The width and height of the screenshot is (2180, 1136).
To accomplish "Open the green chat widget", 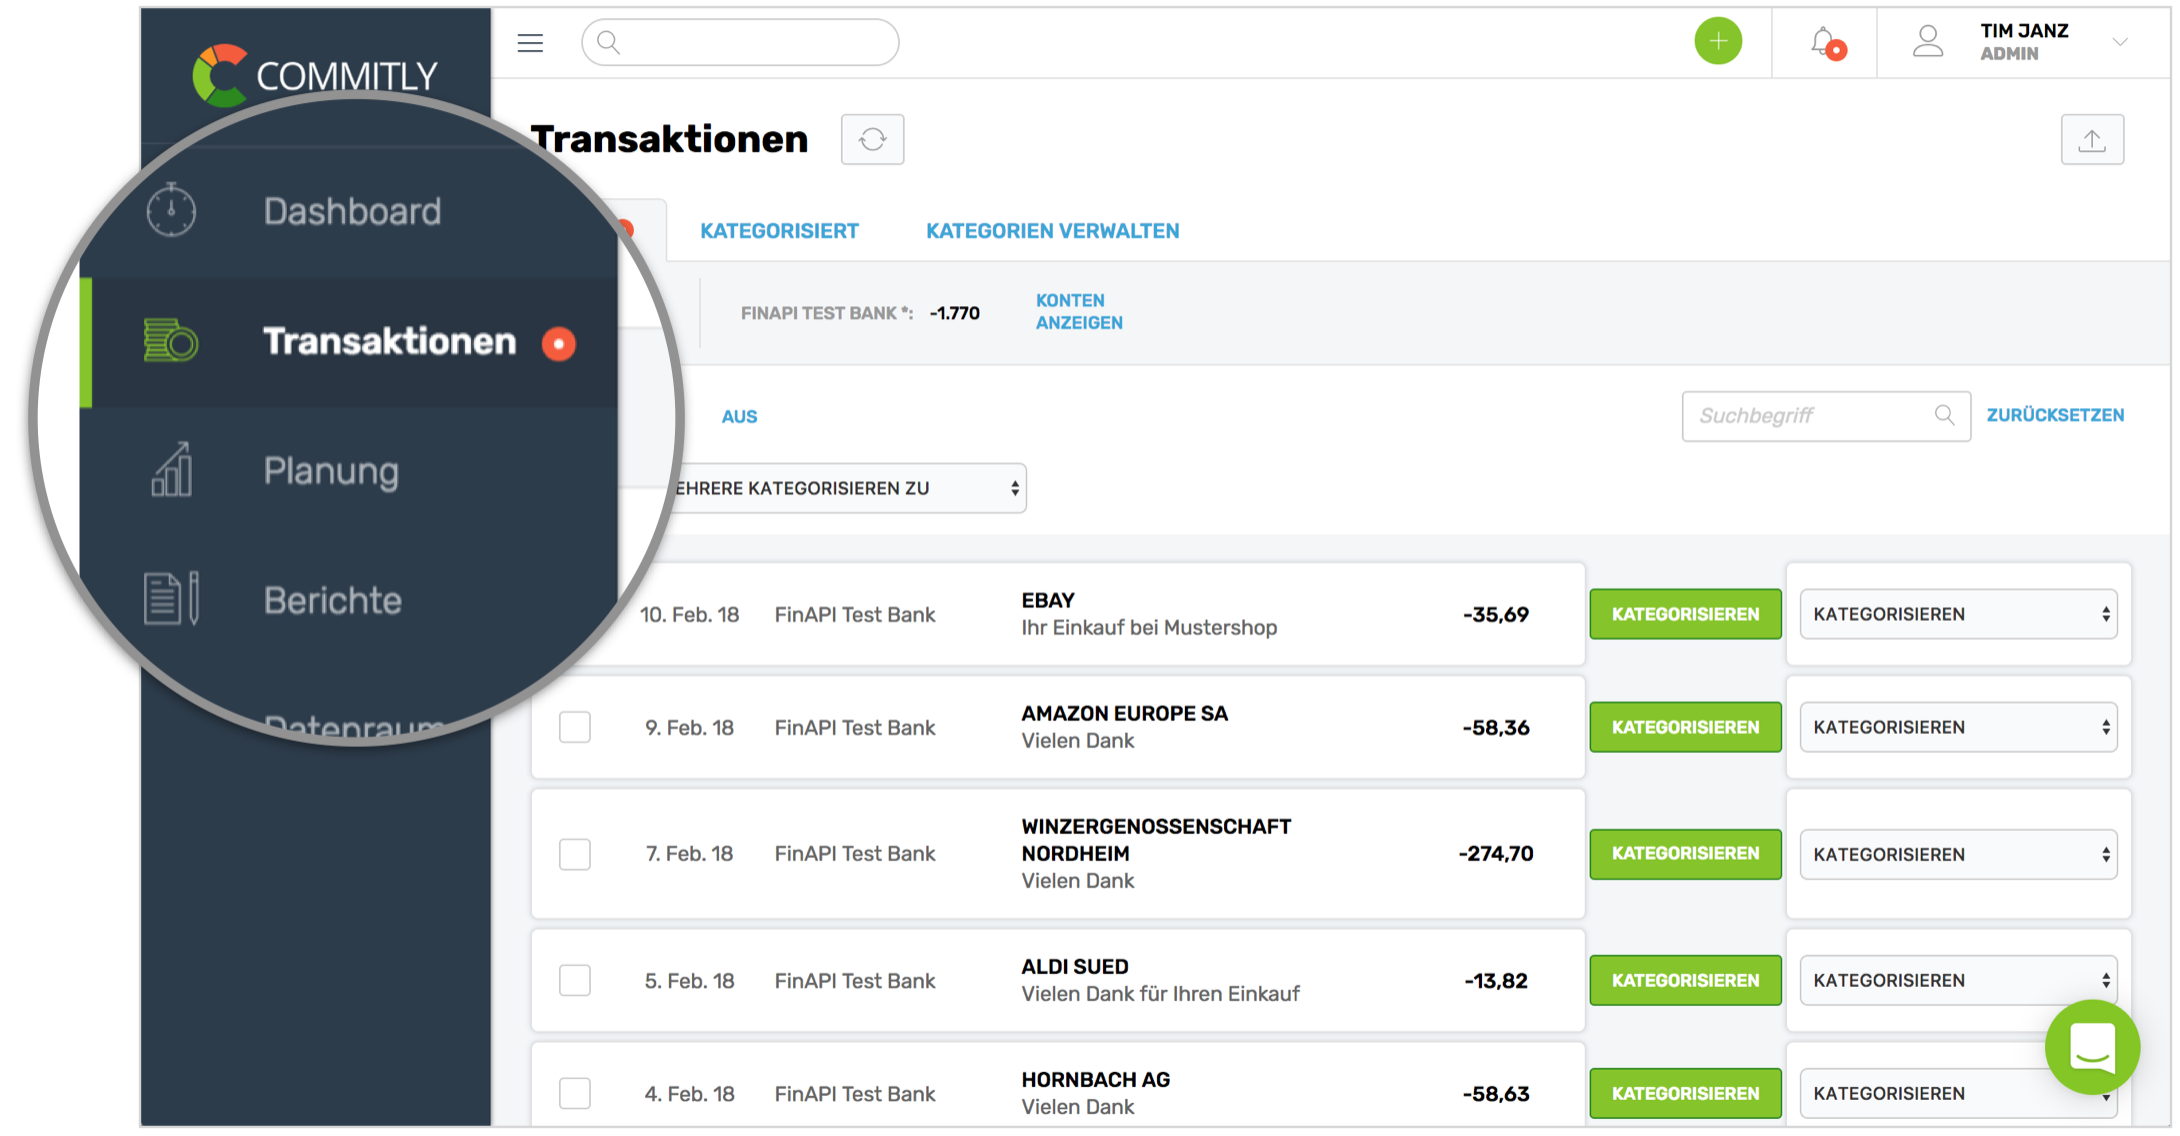I will click(x=2092, y=1047).
